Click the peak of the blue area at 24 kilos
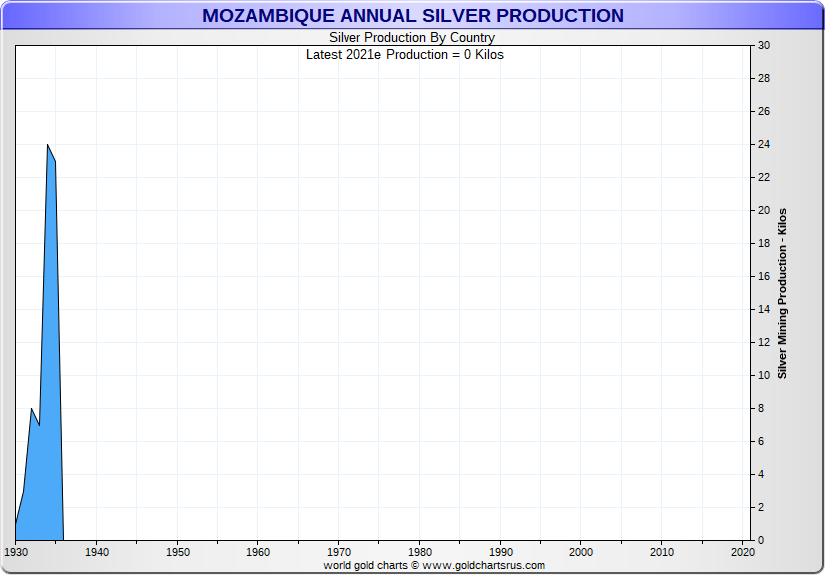This screenshot has width=825, height=575. pos(47,145)
